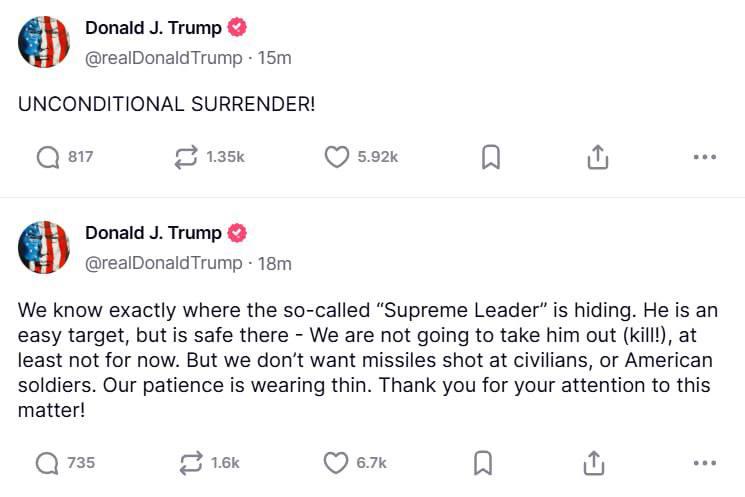
Task: Like the post showing 6.7k likes
Action: click(x=337, y=462)
